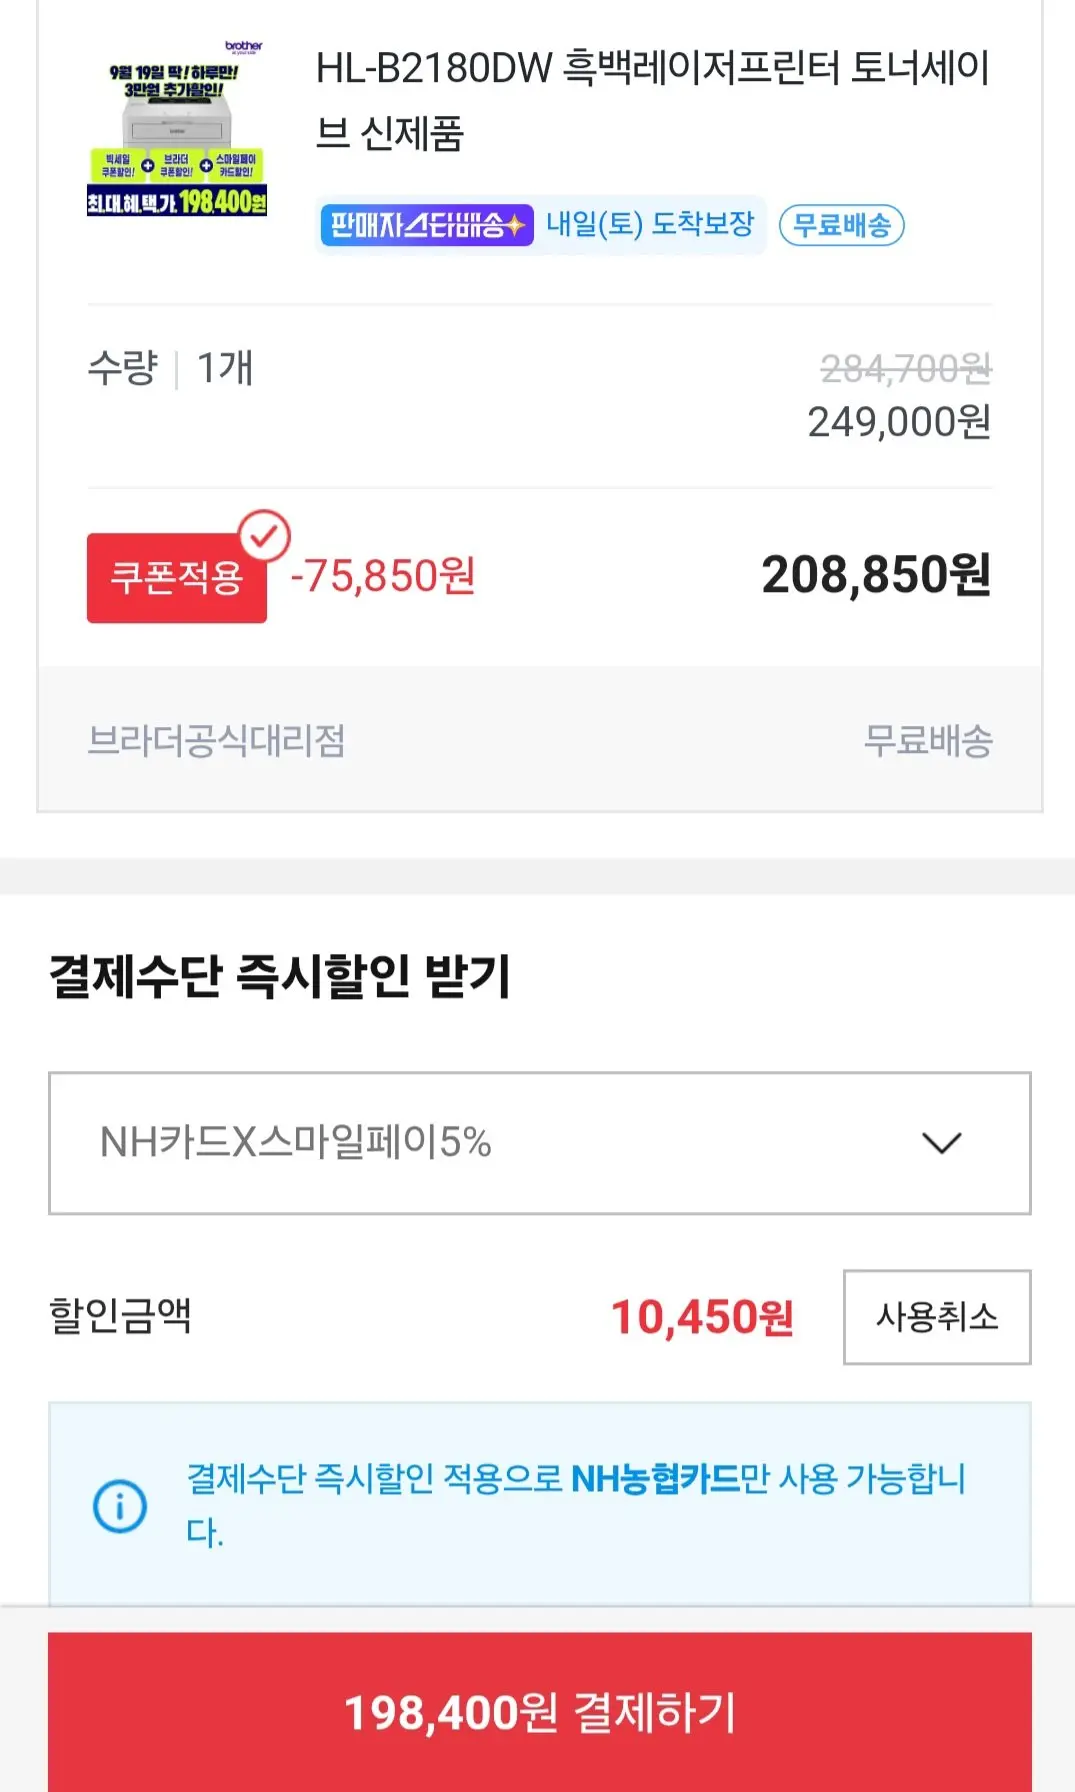Screen dimensions: 1075x1792
Task: Tap 내일(토) 도착보장 arrival guarantee text
Action: pos(650,224)
